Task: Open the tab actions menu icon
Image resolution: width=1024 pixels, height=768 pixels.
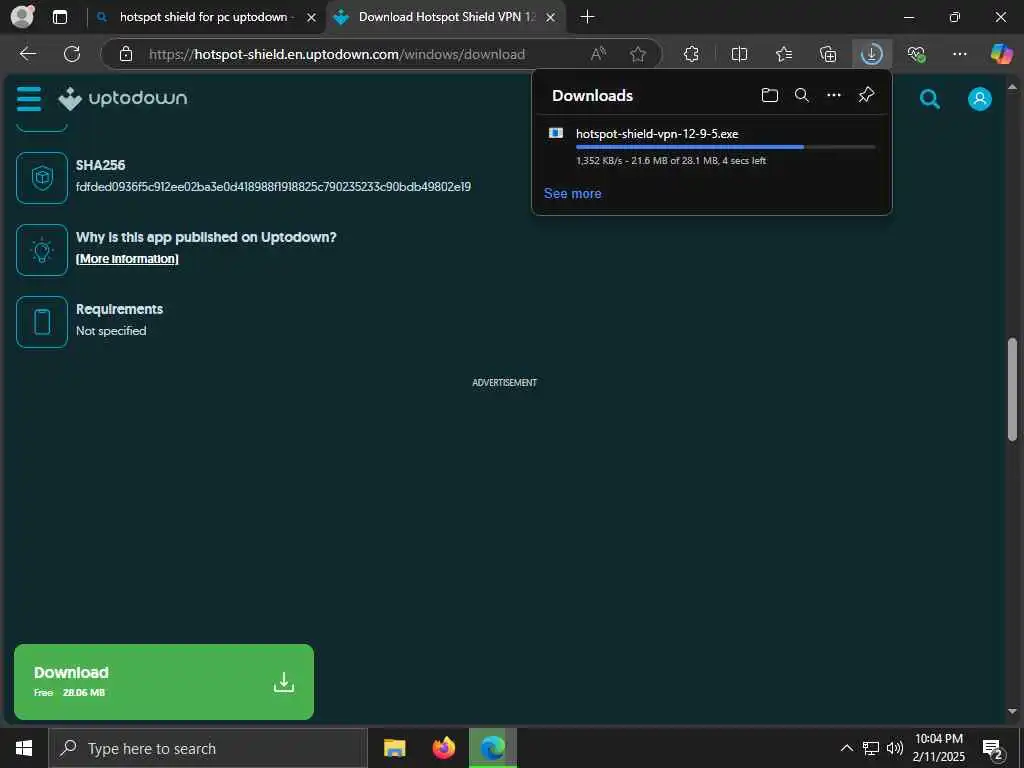Action: [60, 17]
